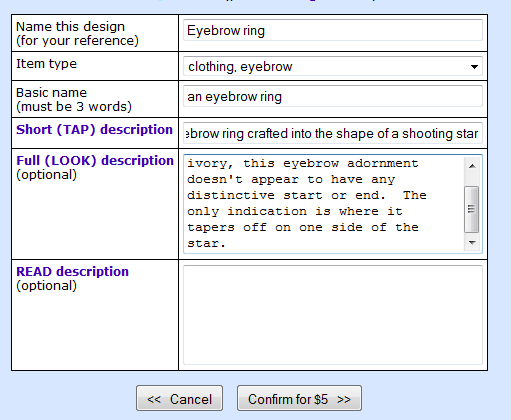511x420 pixels.
Task: Click the LOOK textarea scrollbar thumb
Action: pos(471,209)
